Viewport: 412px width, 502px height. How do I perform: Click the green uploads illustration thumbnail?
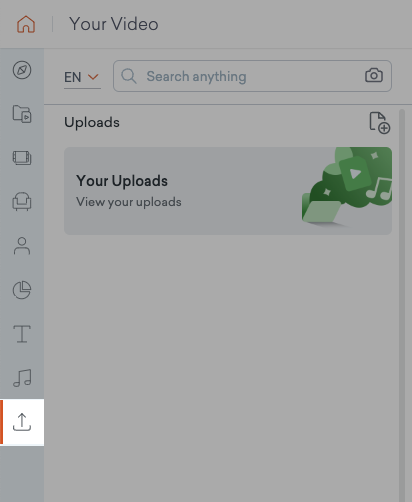[x=347, y=186]
